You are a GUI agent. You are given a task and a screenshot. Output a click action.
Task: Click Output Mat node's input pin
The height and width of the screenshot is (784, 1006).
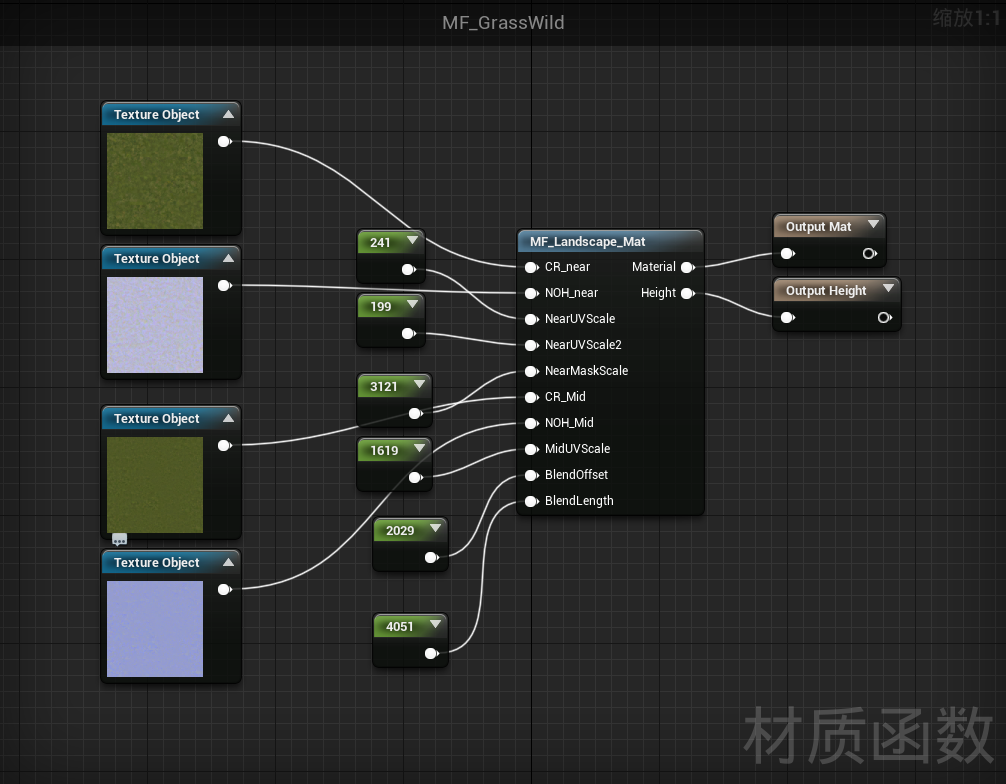point(788,254)
